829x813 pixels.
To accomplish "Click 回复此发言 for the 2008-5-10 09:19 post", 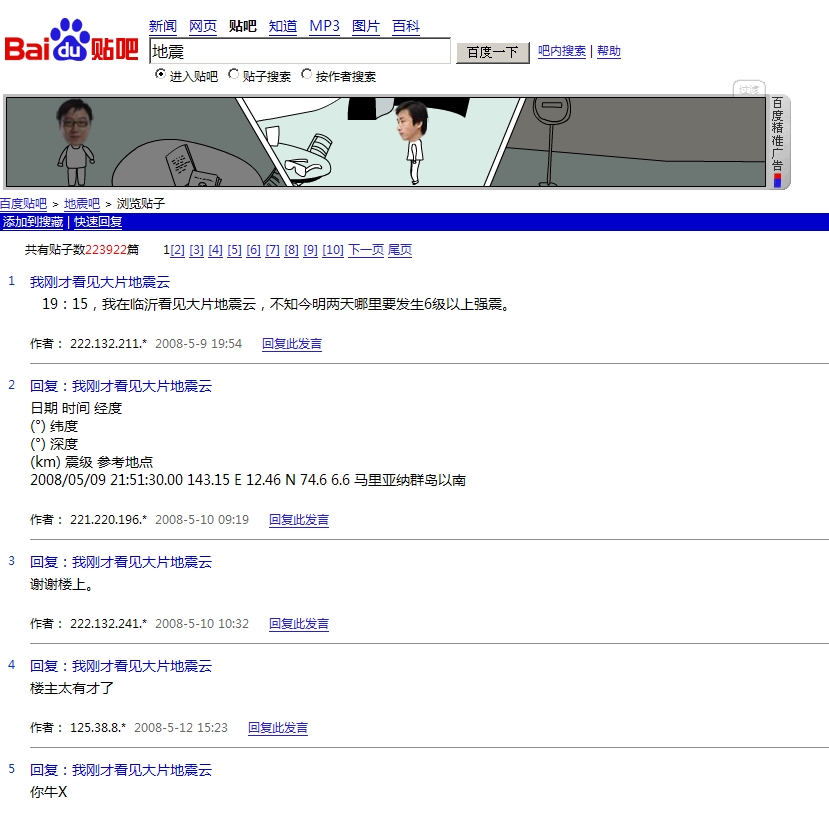I will tap(299, 520).
